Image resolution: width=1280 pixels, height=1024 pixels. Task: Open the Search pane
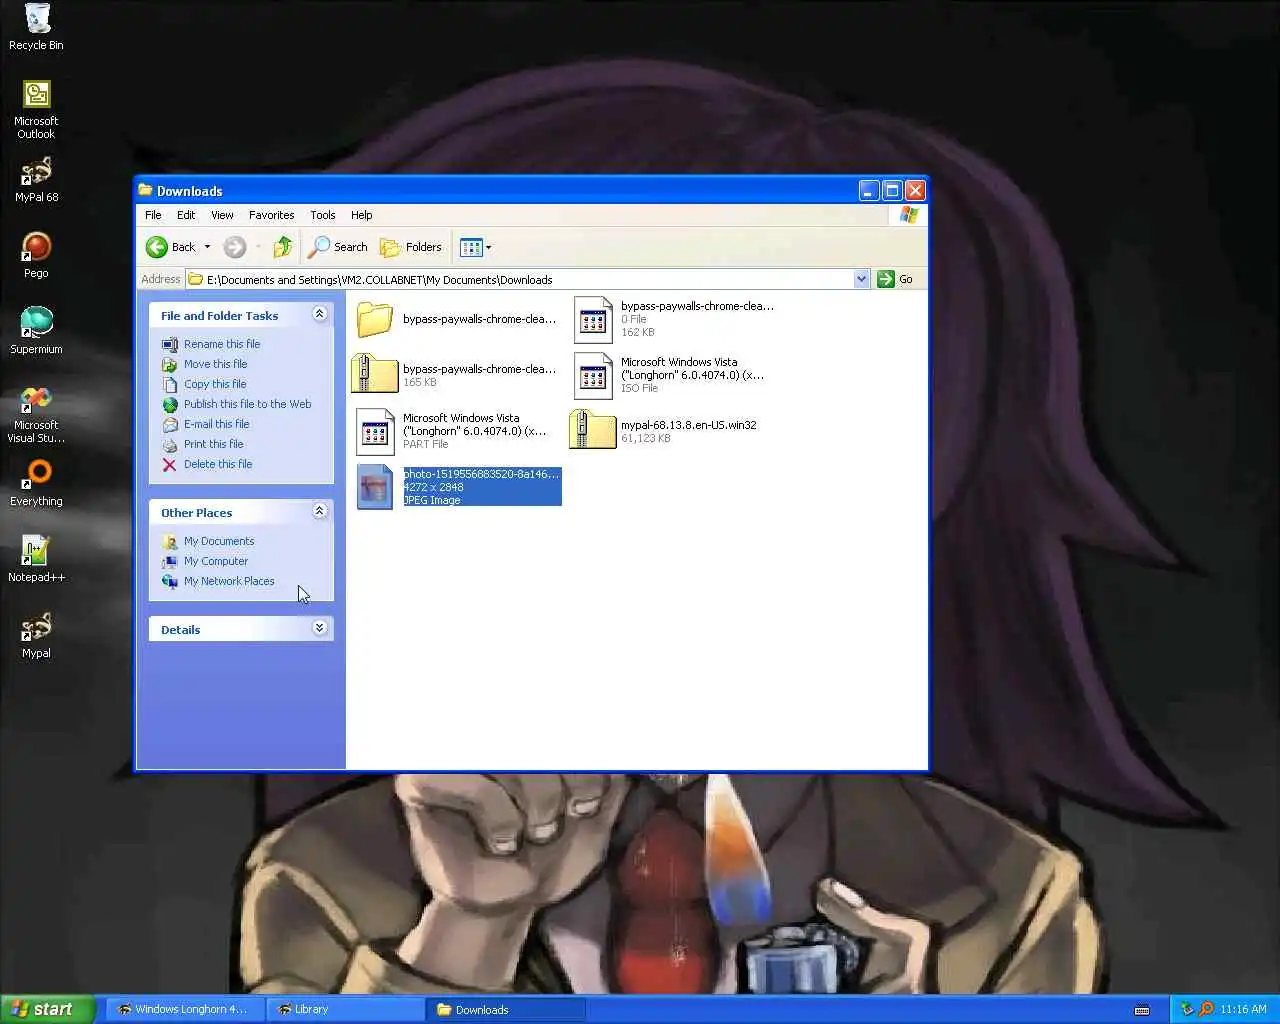[338, 247]
